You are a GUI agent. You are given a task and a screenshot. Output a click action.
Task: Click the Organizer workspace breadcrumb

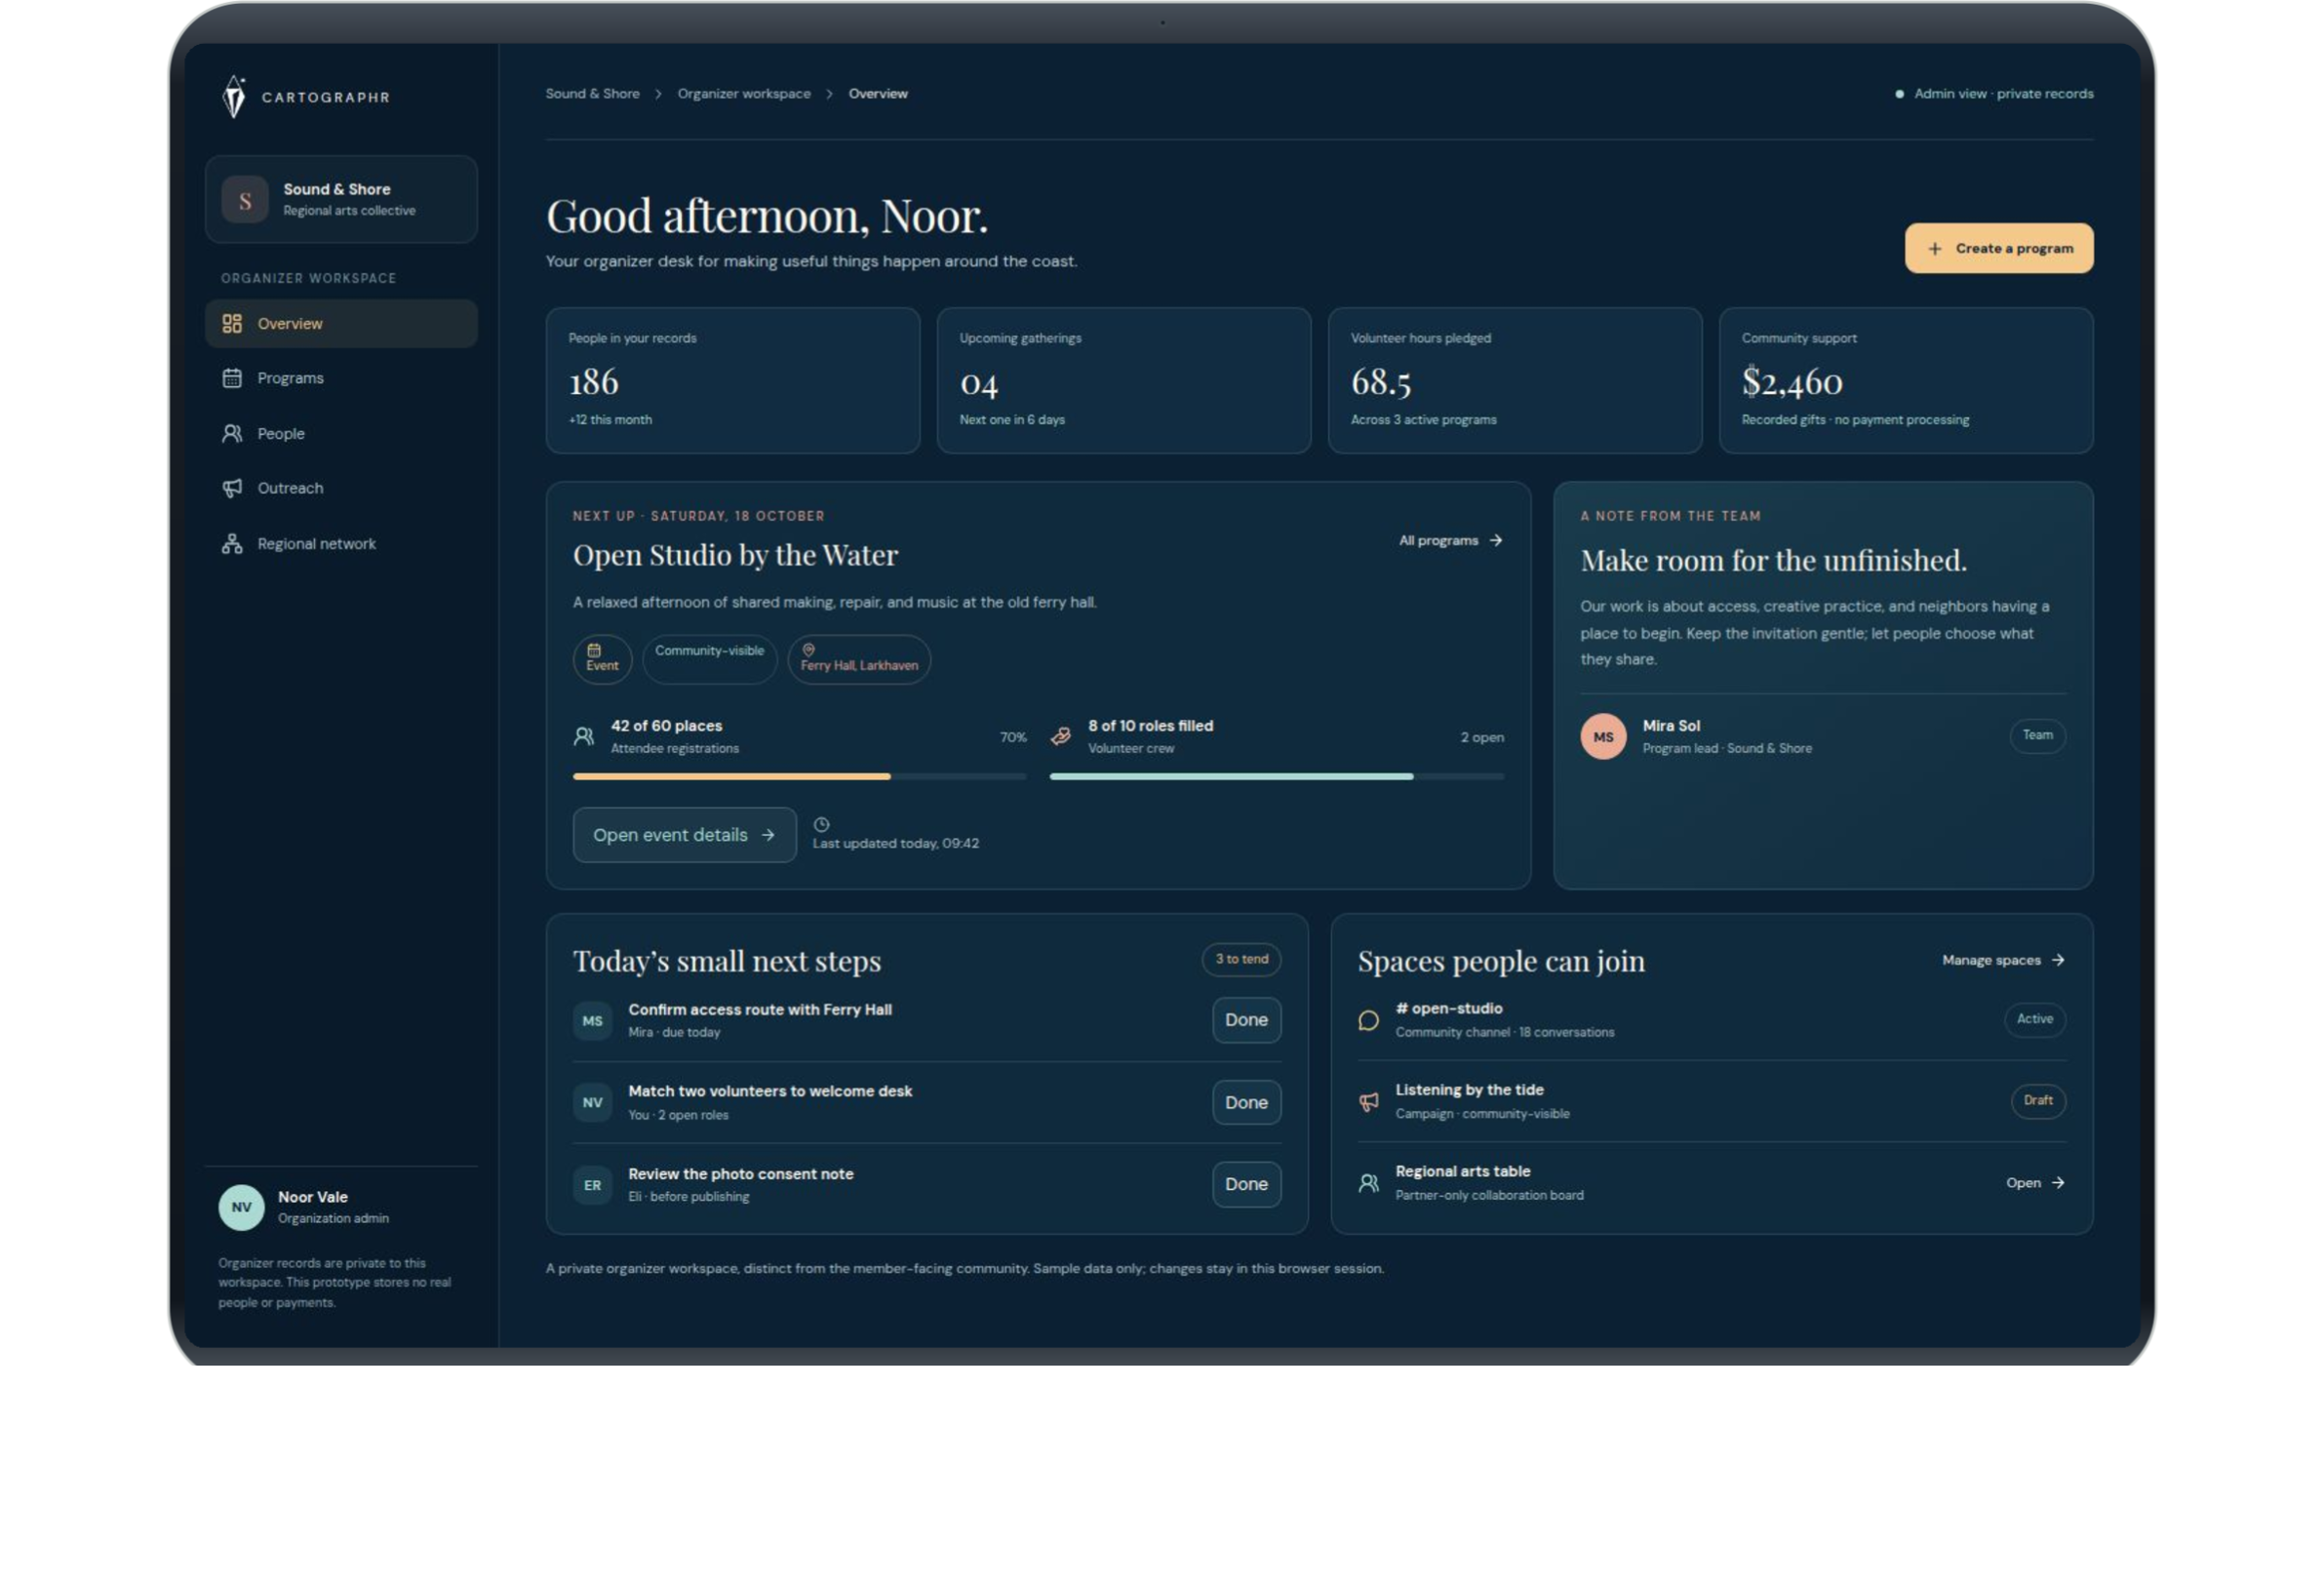click(744, 94)
